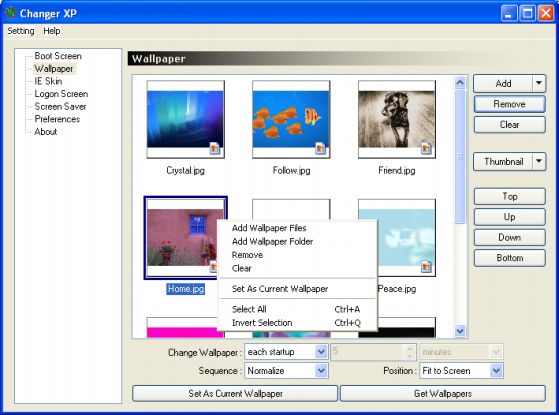559x415 pixels.
Task: Click the wallpaper list scroll up arrow
Action: point(460,83)
